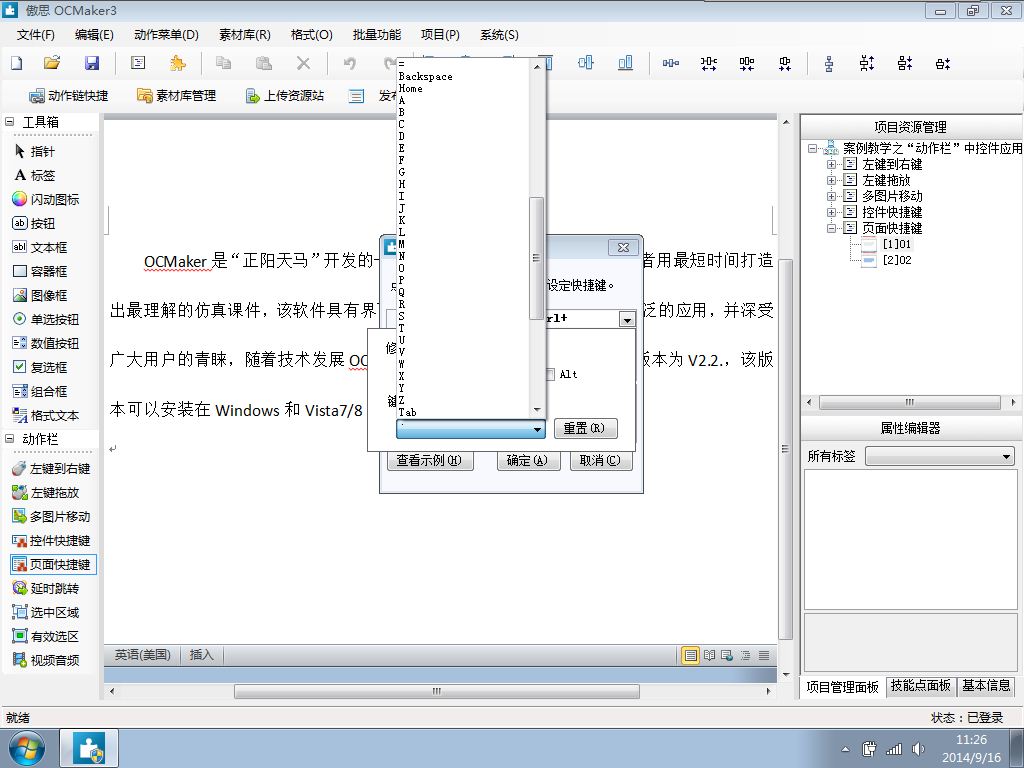
Task: Open the 所有标签 dropdown
Action: pos(940,456)
